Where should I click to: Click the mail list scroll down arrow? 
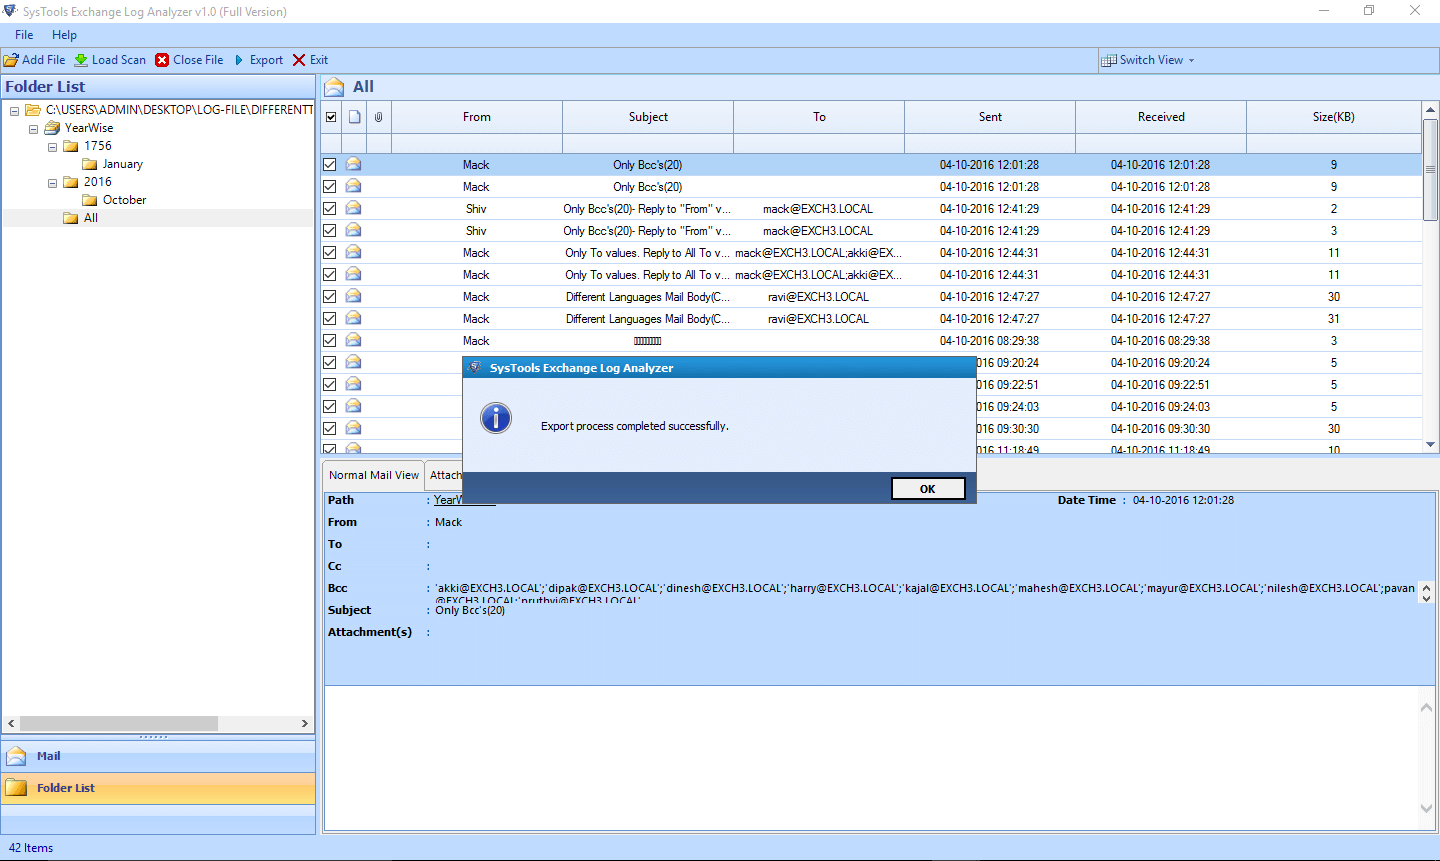(x=1430, y=445)
